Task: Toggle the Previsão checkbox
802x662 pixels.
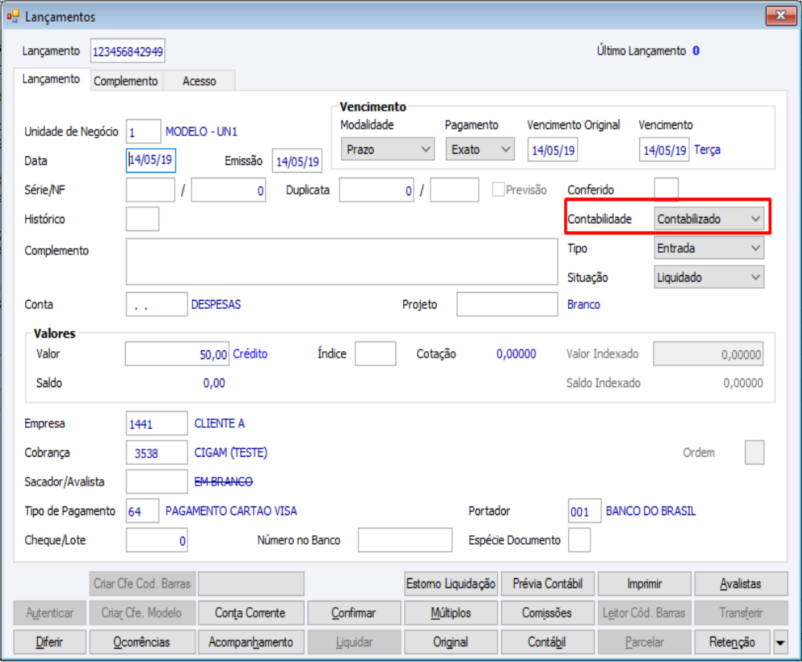Action: point(498,190)
